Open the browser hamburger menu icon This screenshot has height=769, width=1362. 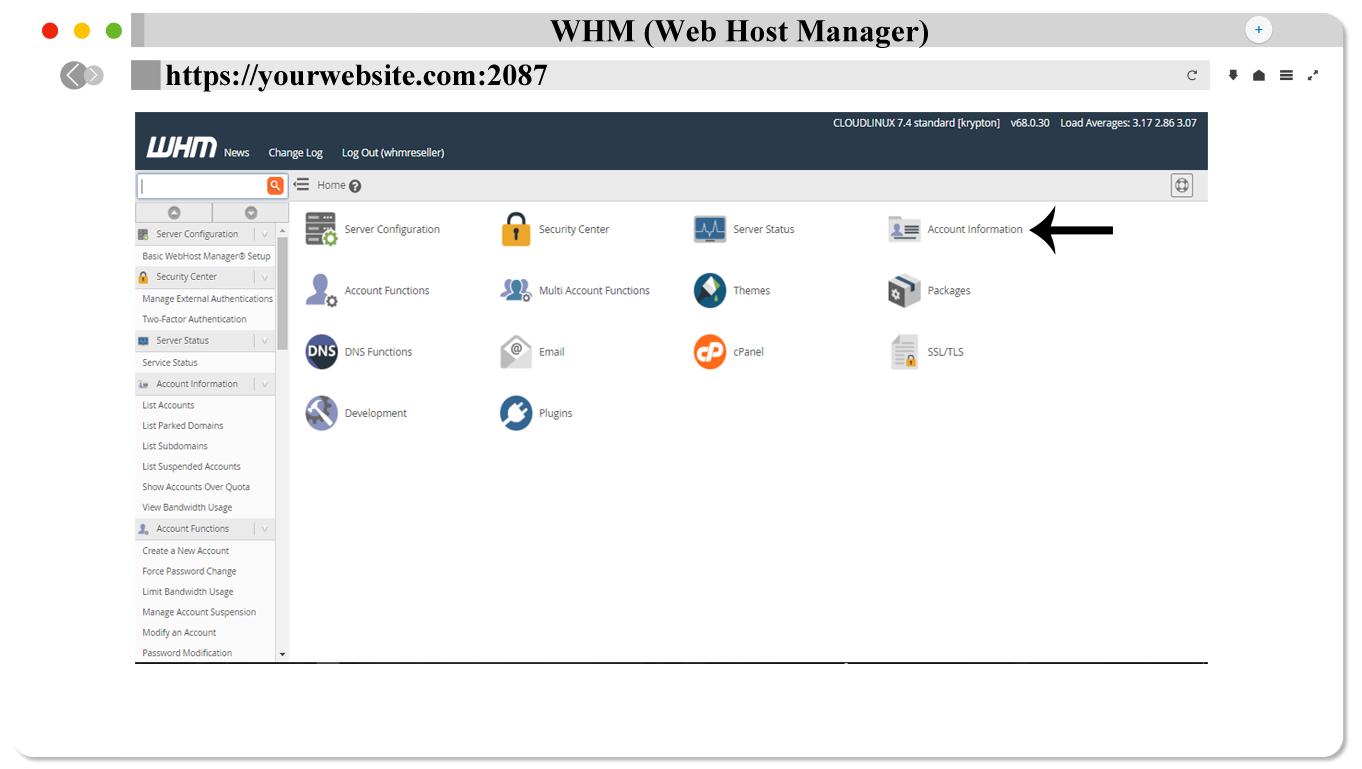click(x=1286, y=75)
